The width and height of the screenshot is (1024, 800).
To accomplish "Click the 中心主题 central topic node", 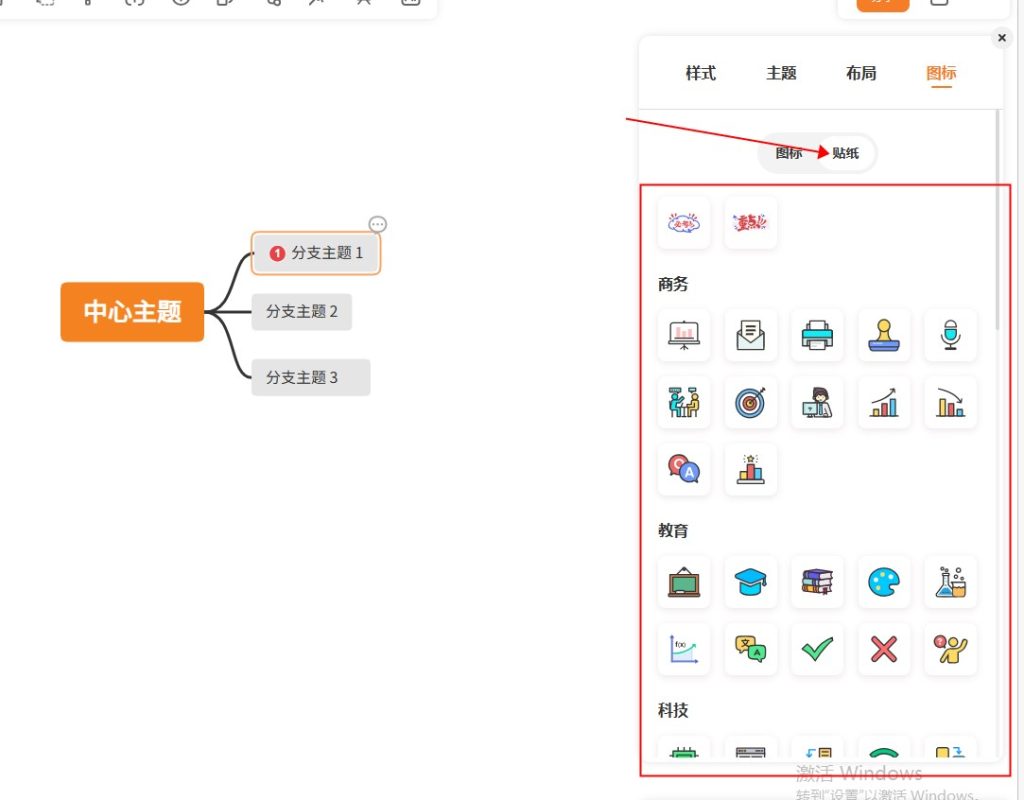I will [x=132, y=312].
